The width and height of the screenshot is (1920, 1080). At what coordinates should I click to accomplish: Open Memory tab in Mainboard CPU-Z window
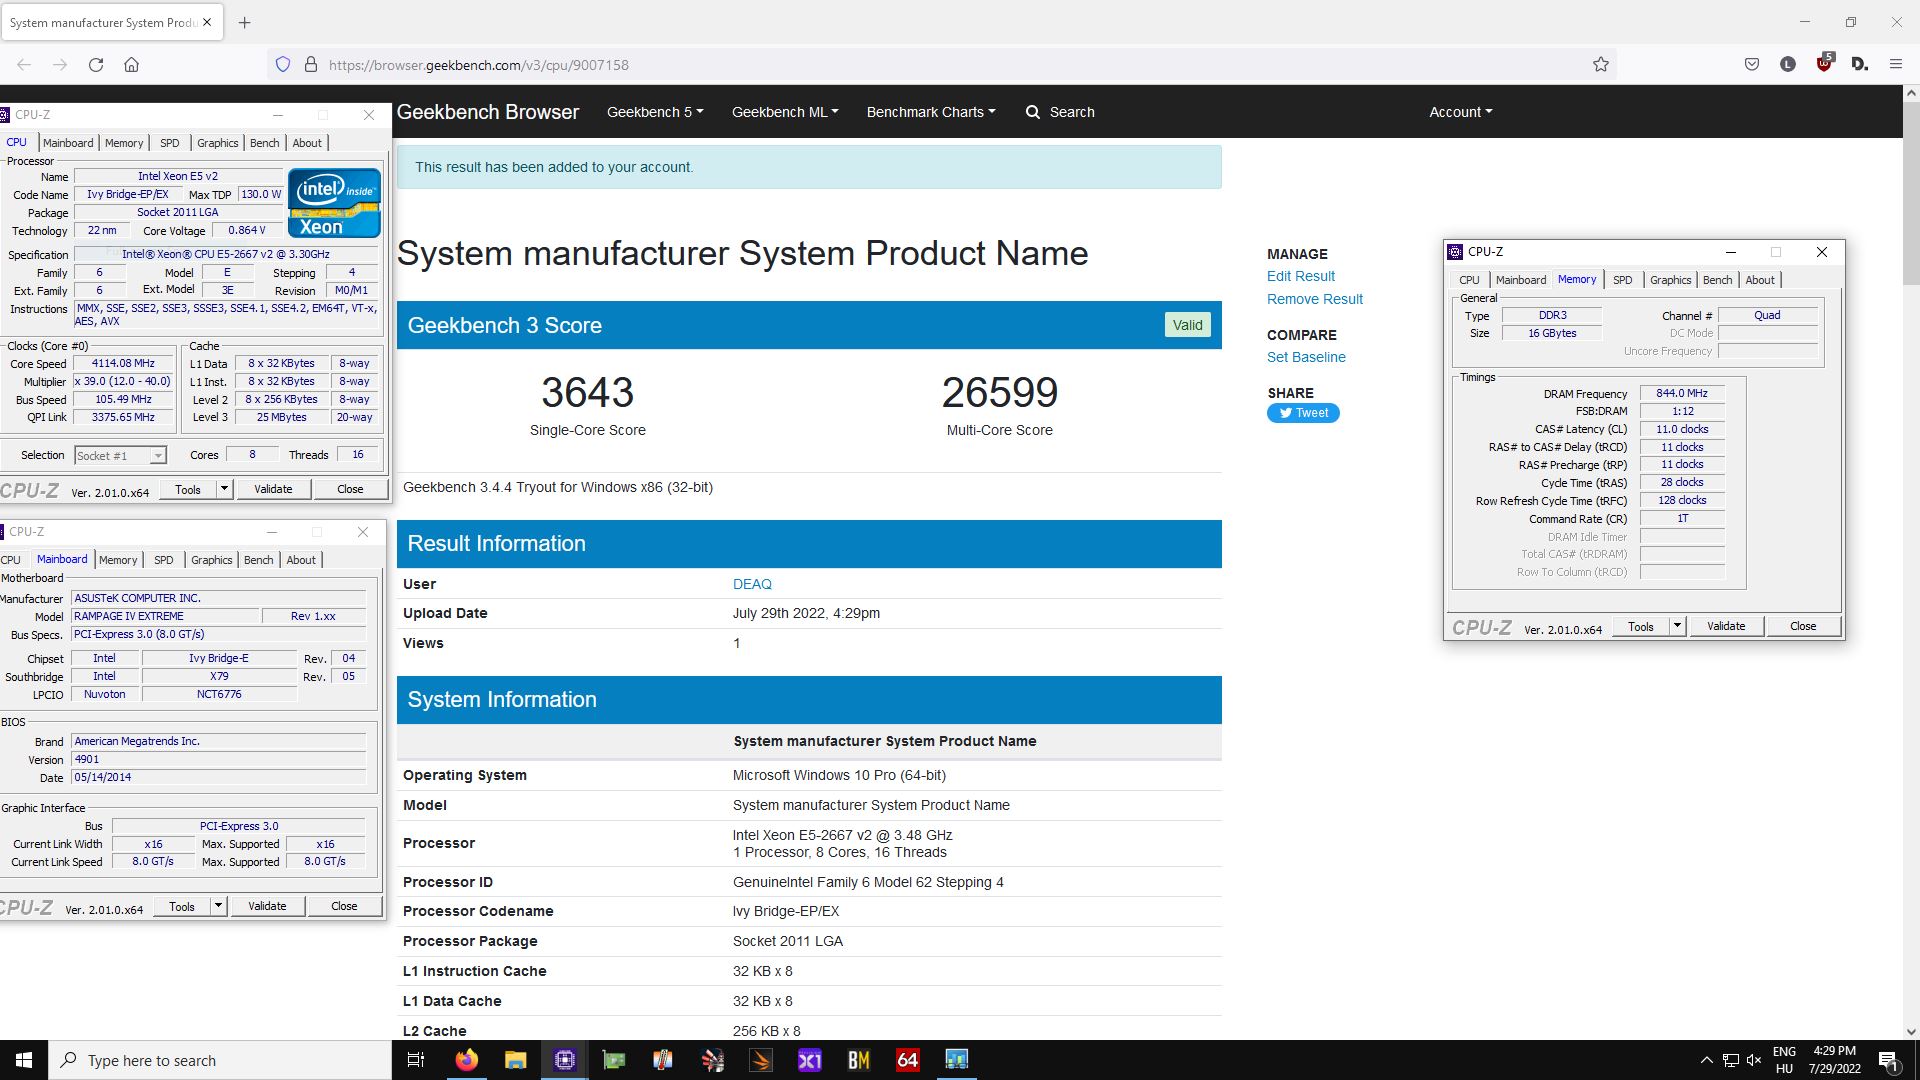pyautogui.click(x=118, y=560)
